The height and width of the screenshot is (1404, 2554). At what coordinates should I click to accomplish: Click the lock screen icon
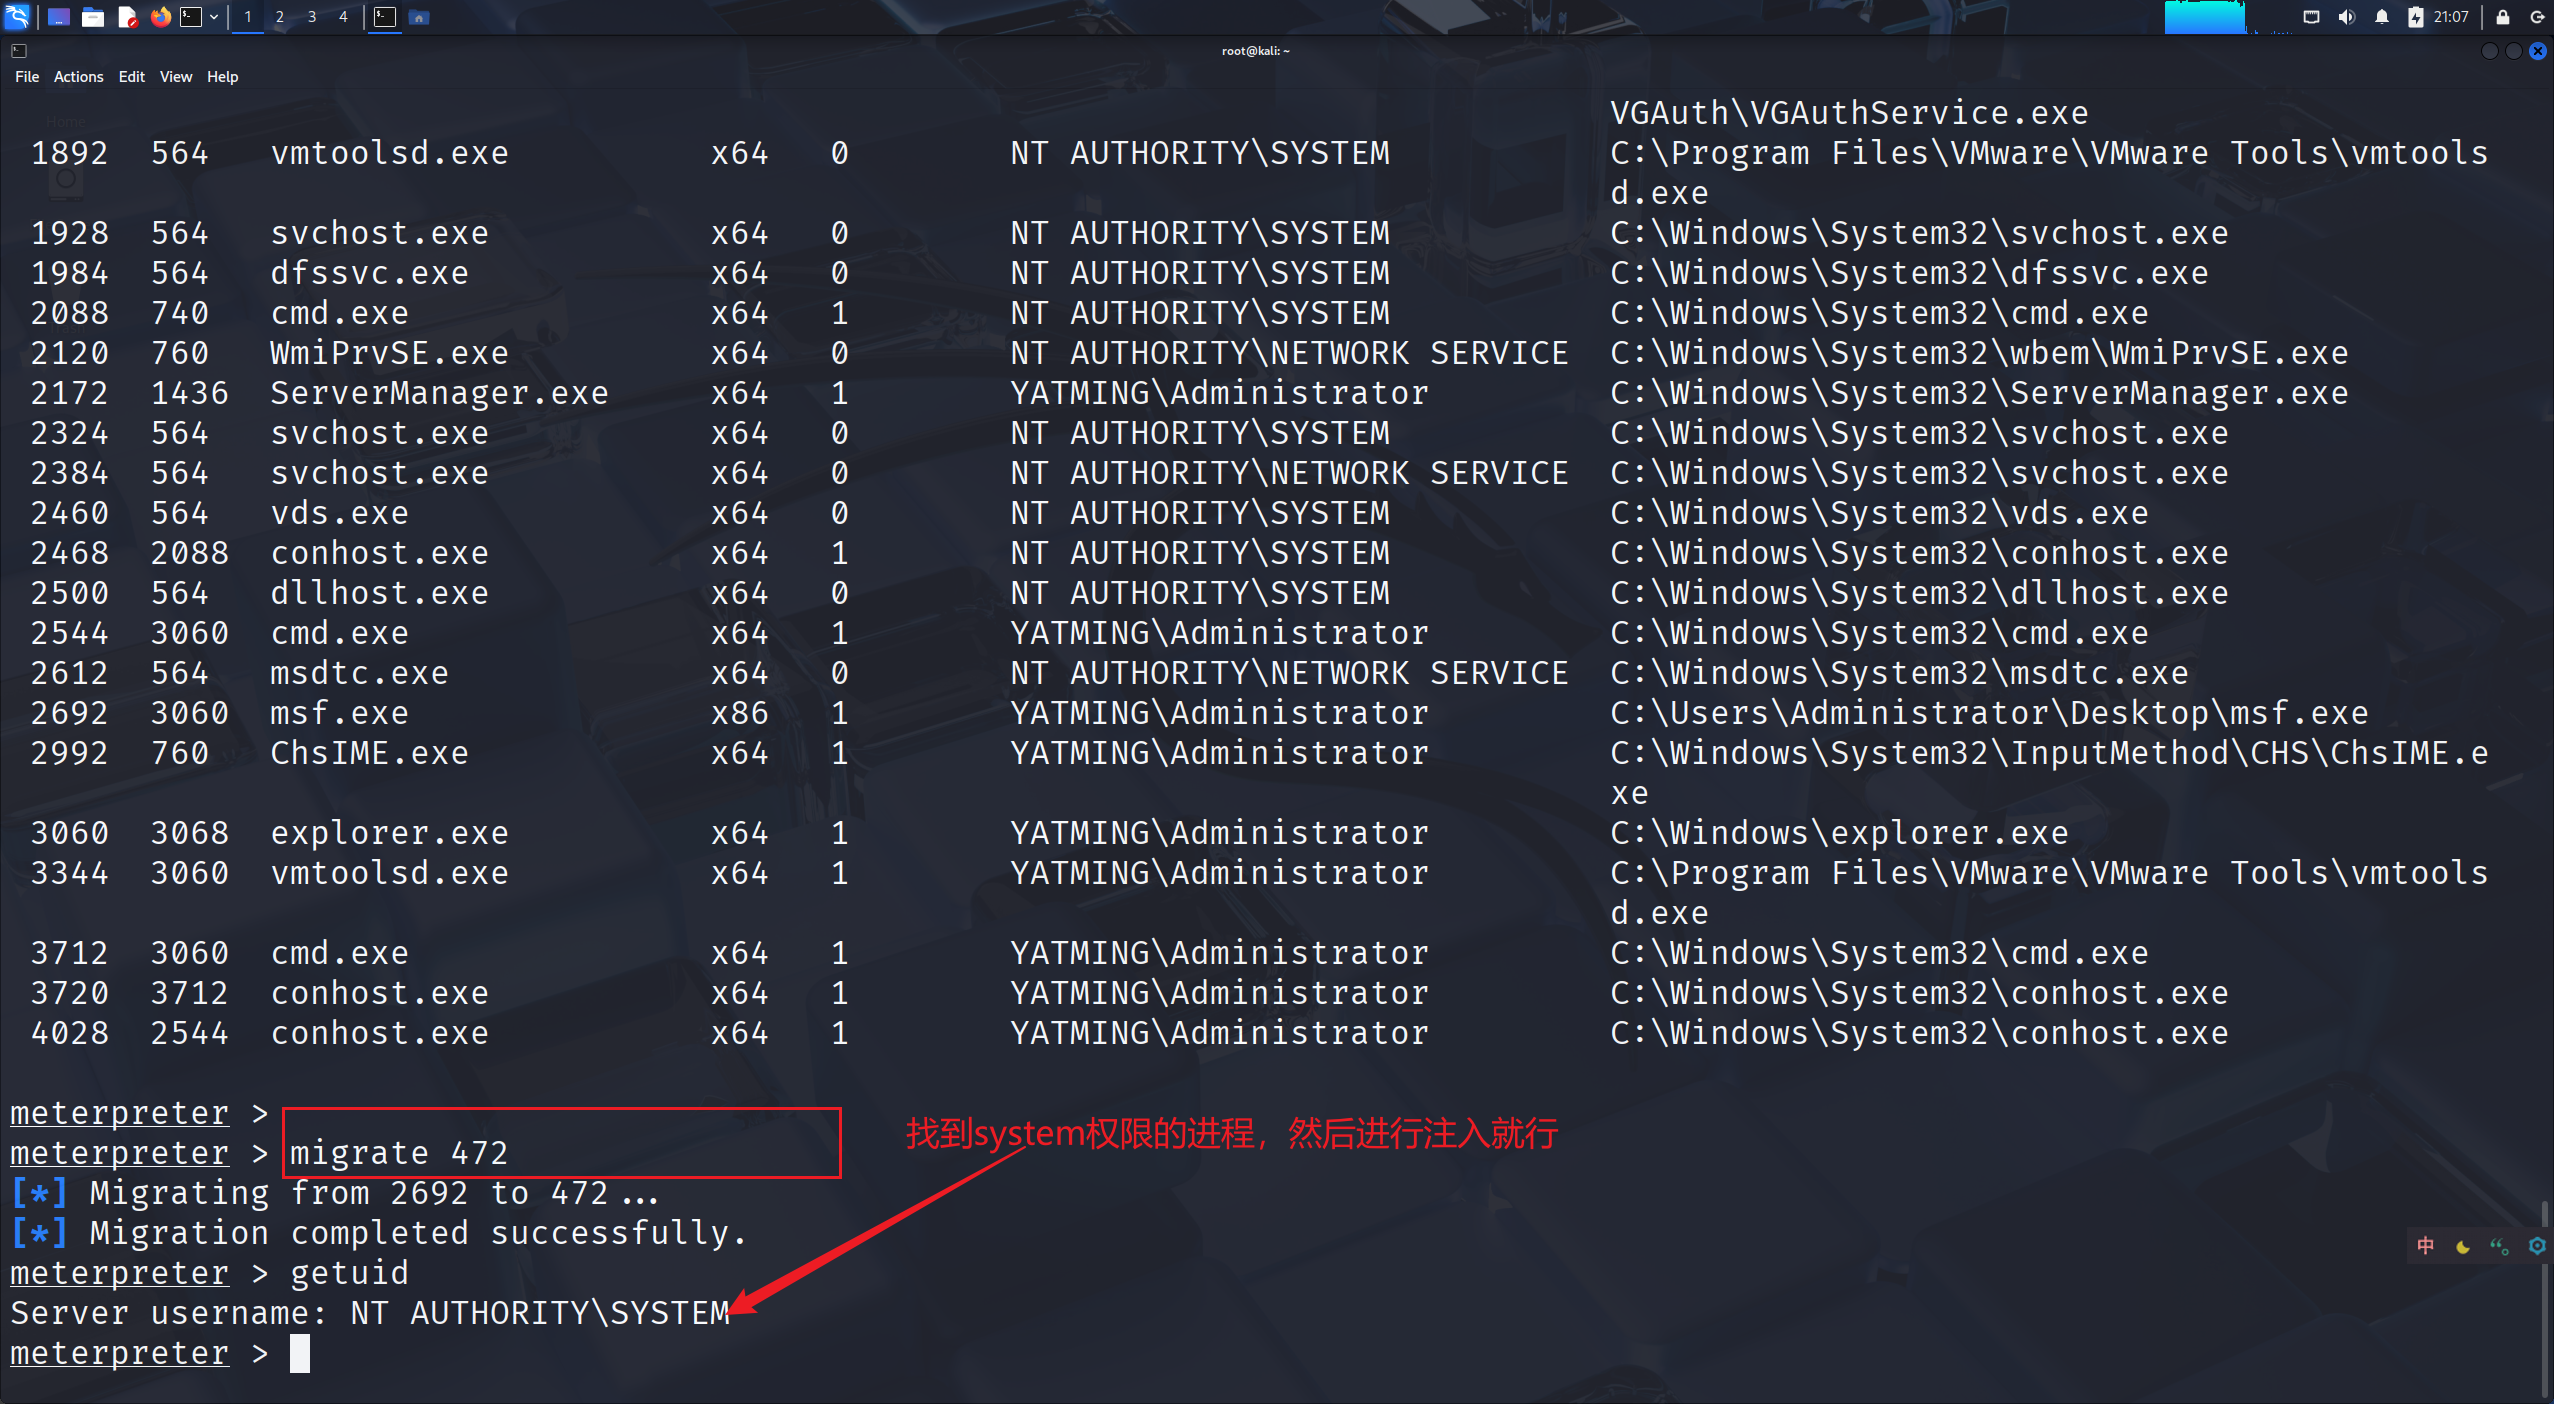(2503, 17)
